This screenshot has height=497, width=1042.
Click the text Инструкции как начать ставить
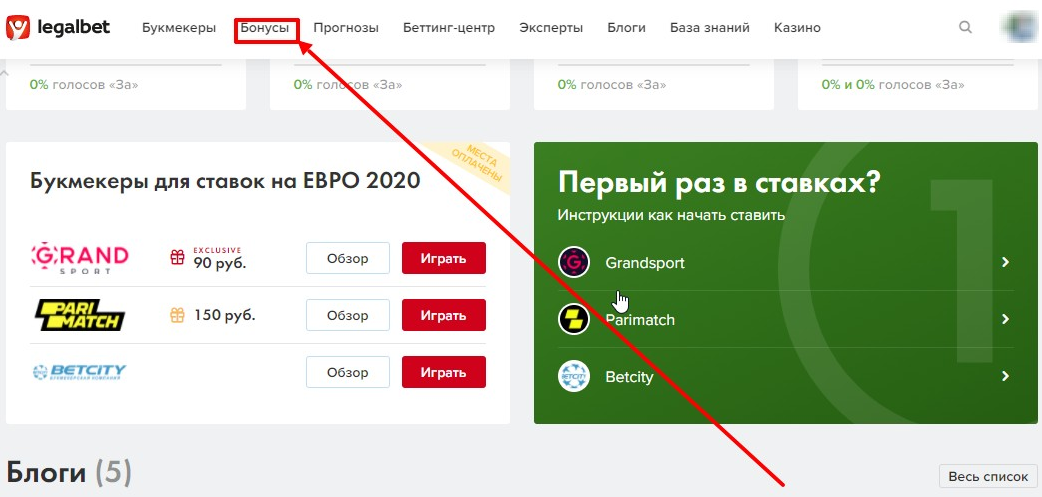(672, 215)
